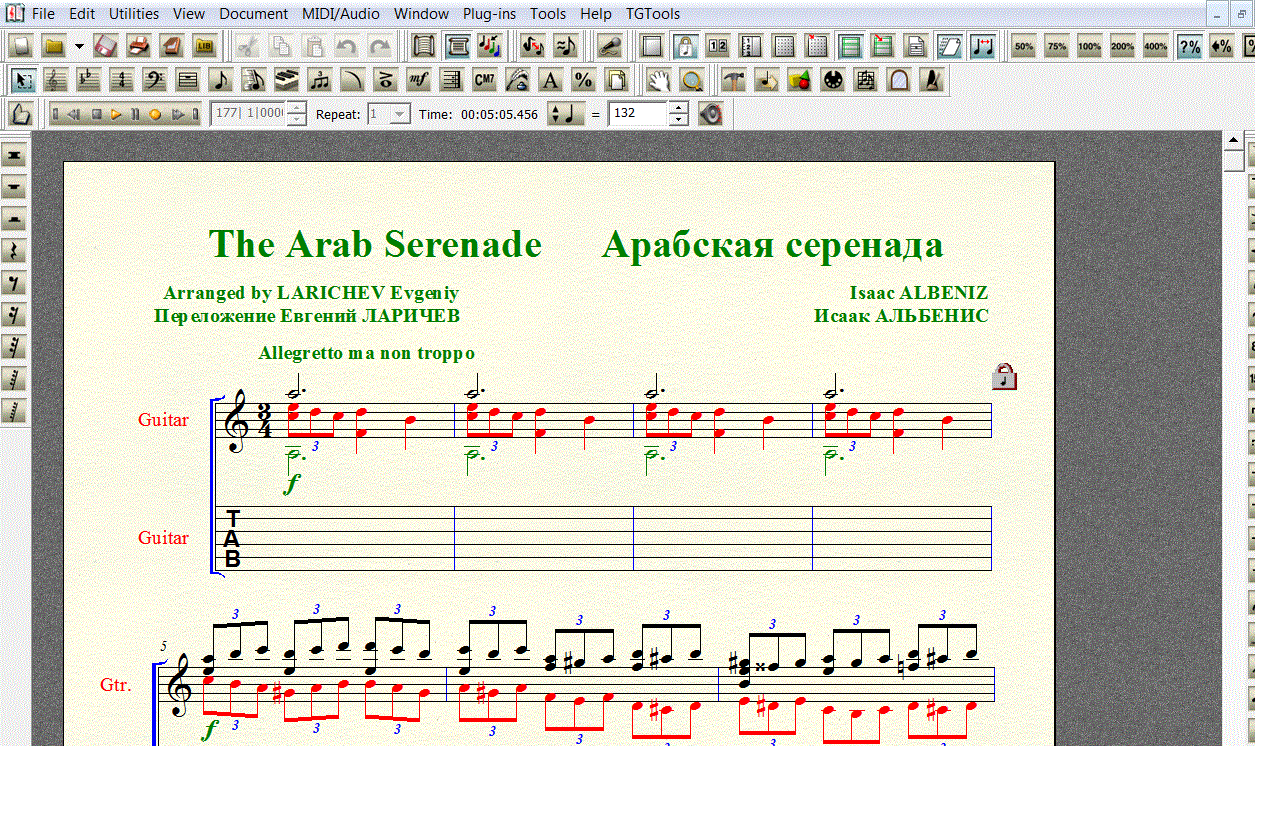Select the quarter rest in the rests palette

(x=15, y=251)
